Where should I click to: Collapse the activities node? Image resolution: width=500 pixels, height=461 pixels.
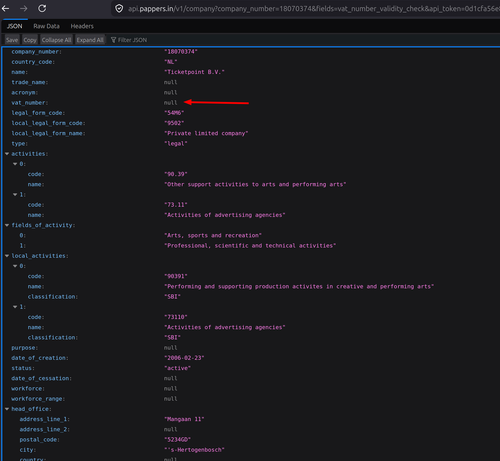(x=7, y=154)
